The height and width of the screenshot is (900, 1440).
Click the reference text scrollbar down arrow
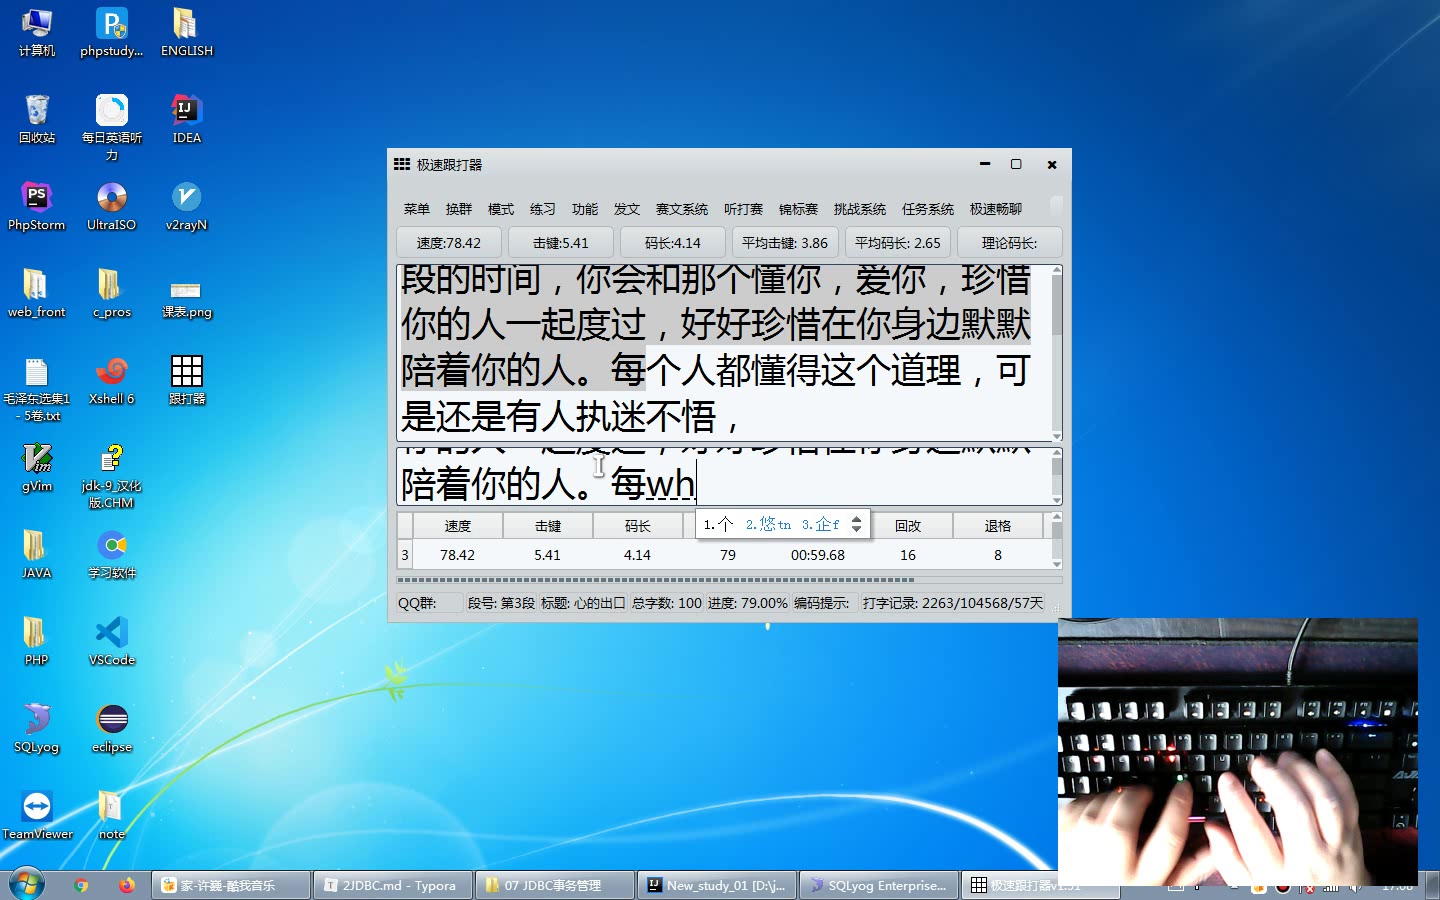pos(1056,435)
